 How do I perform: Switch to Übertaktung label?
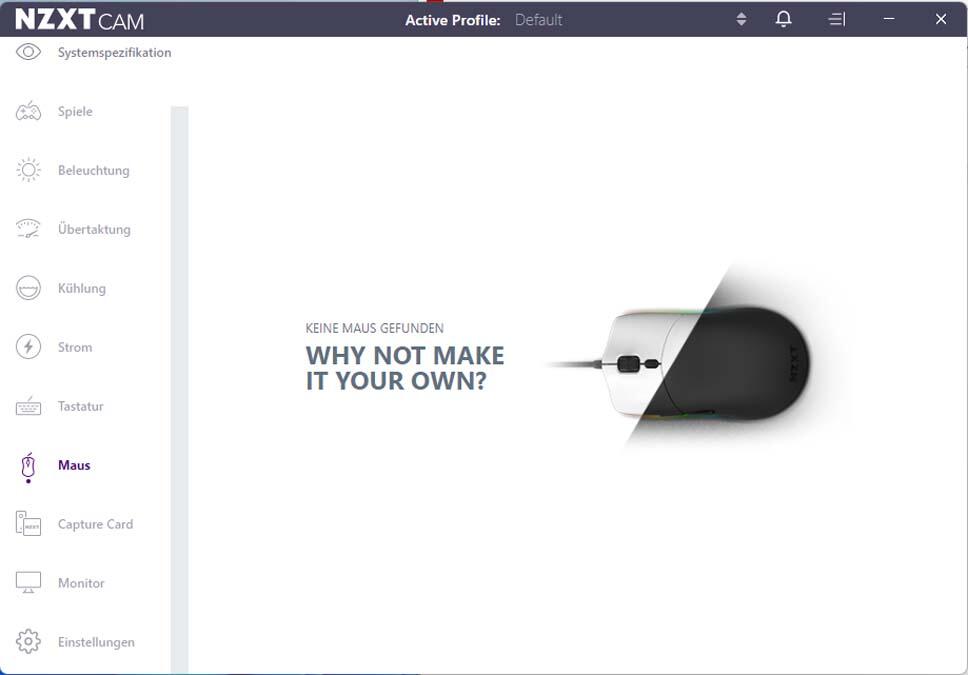coord(94,229)
